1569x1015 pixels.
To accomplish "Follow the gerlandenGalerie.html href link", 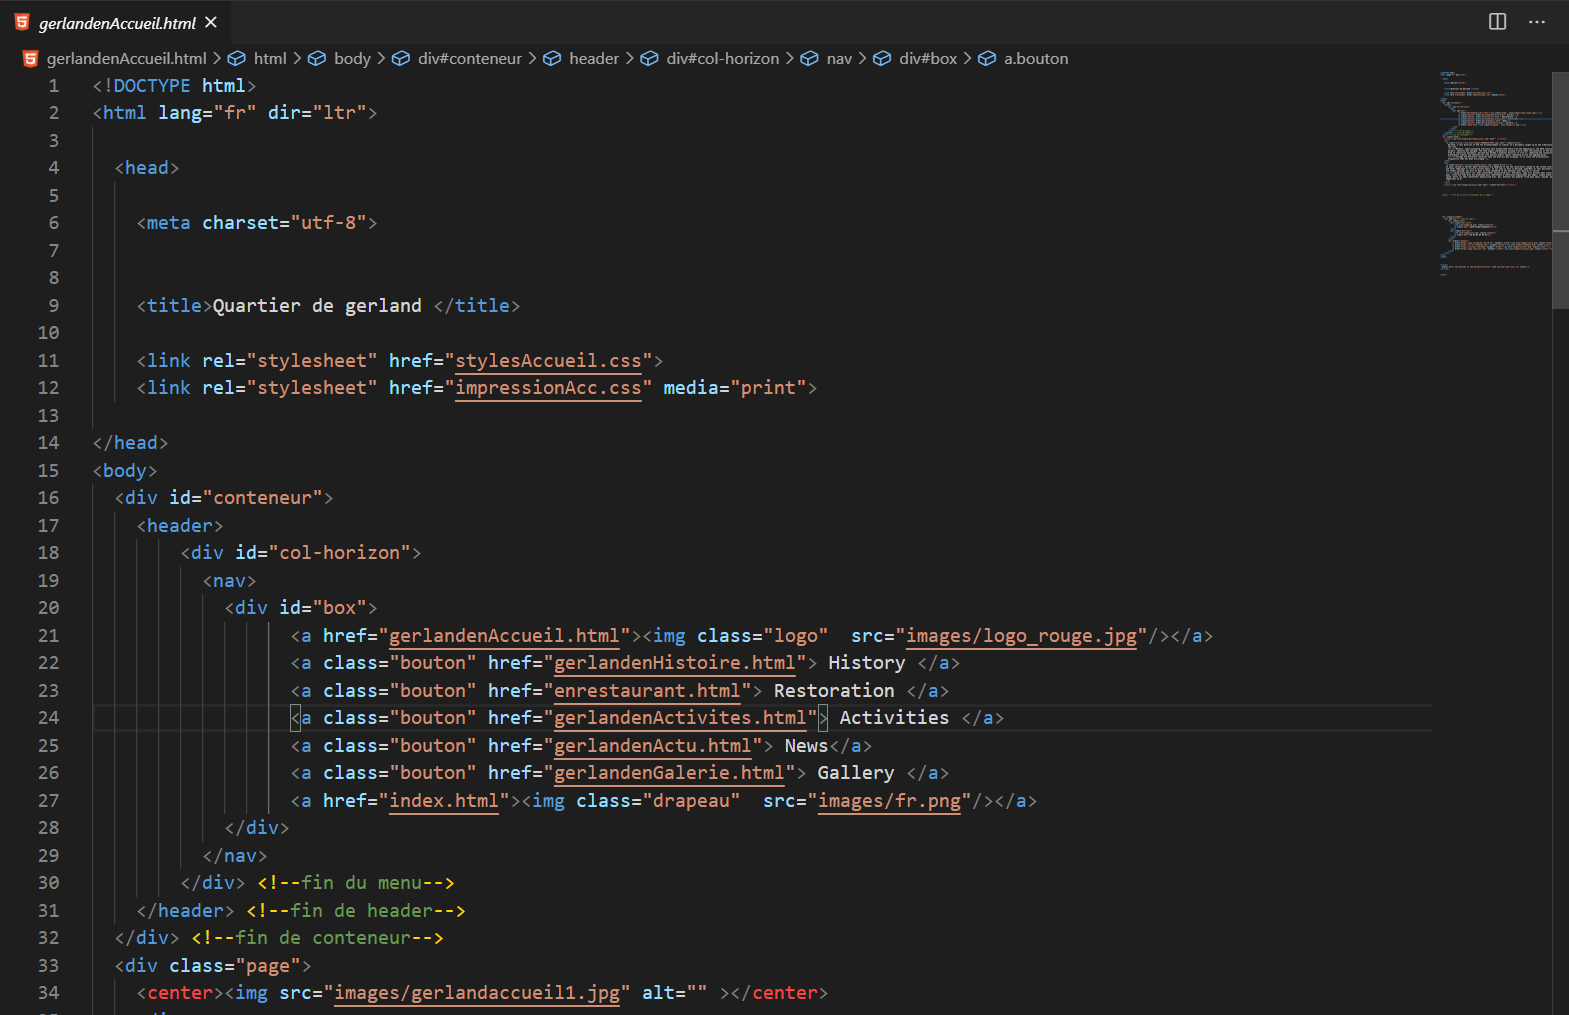I will pyautogui.click(x=669, y=772).
